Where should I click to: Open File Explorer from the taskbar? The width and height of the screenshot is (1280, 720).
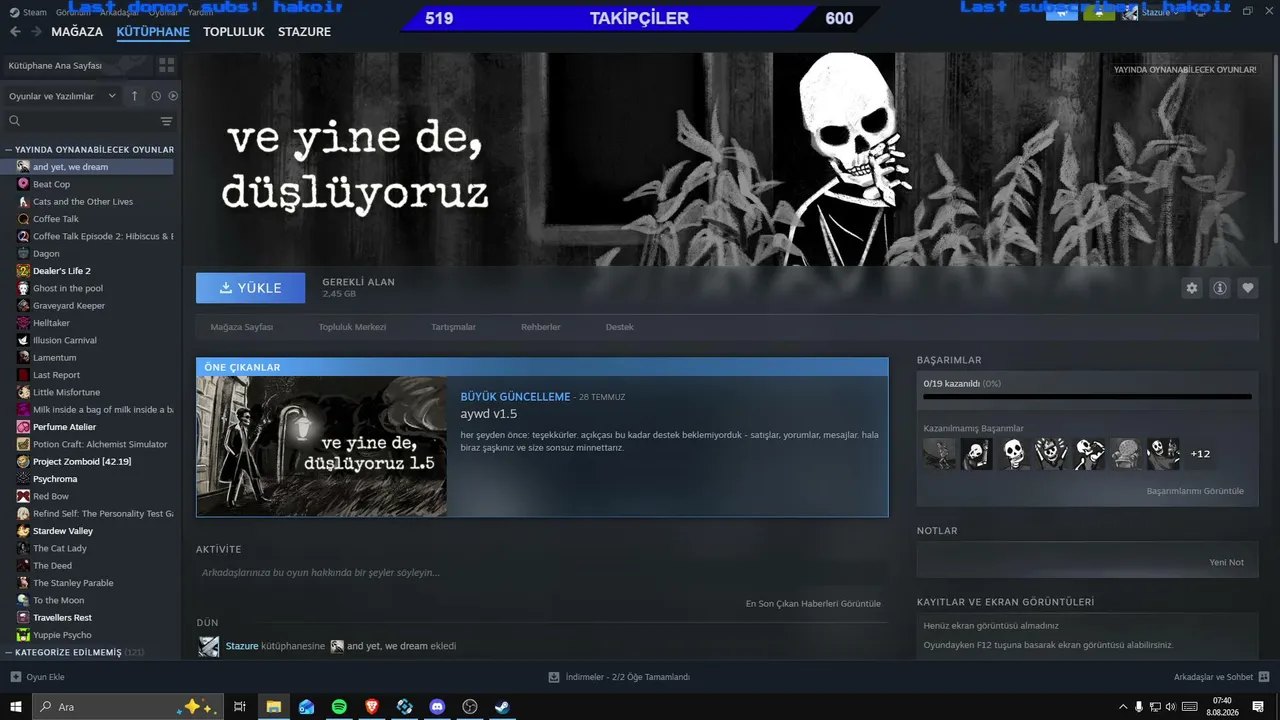(273, 707)
